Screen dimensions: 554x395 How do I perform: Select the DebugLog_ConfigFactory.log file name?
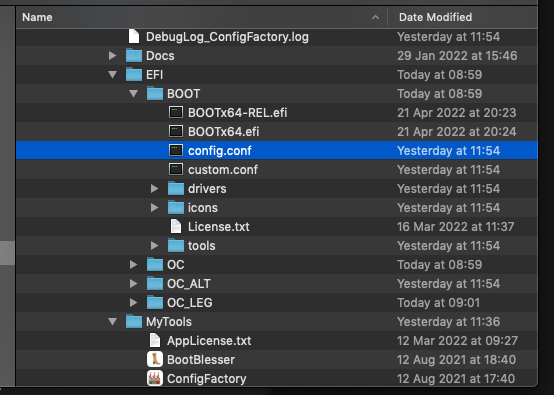click(227, 37)
